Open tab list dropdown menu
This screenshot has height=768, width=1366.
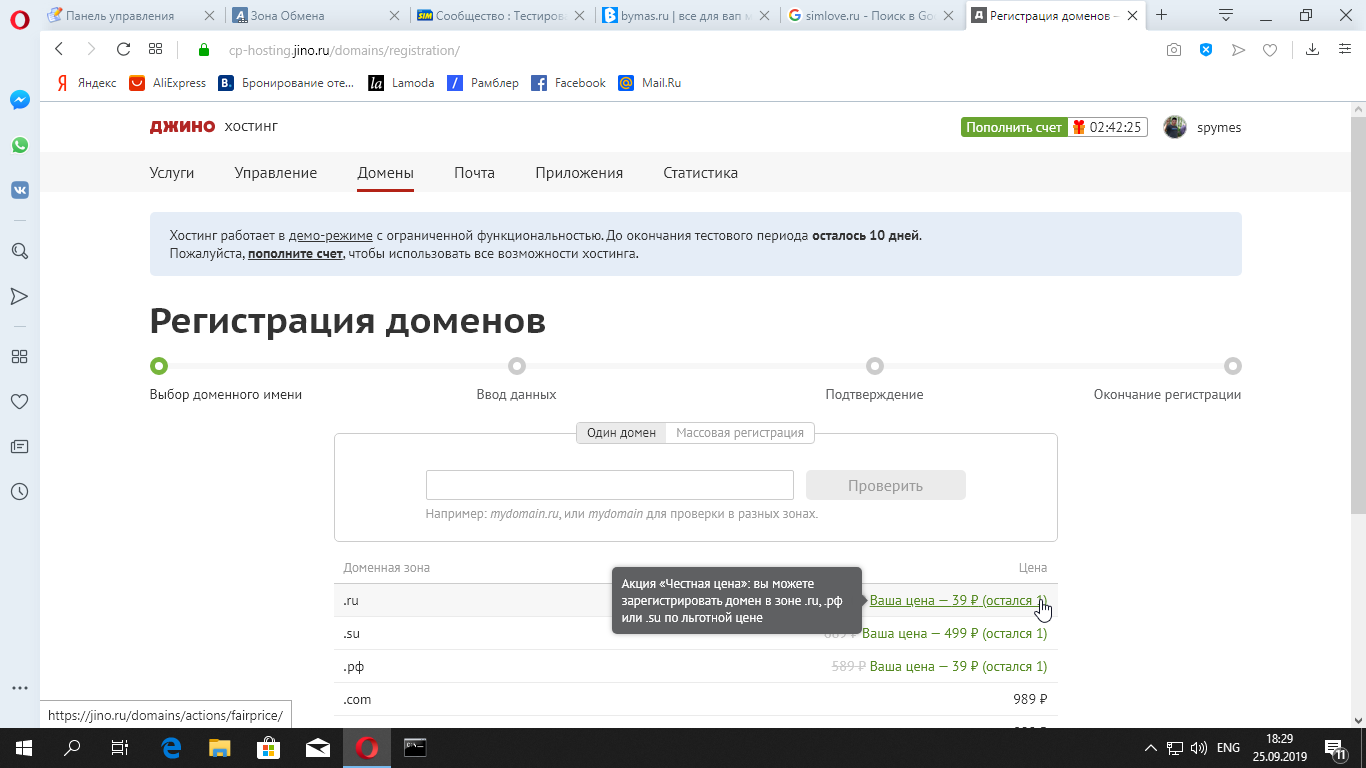pyautogui.click(x=1225, y=15)
